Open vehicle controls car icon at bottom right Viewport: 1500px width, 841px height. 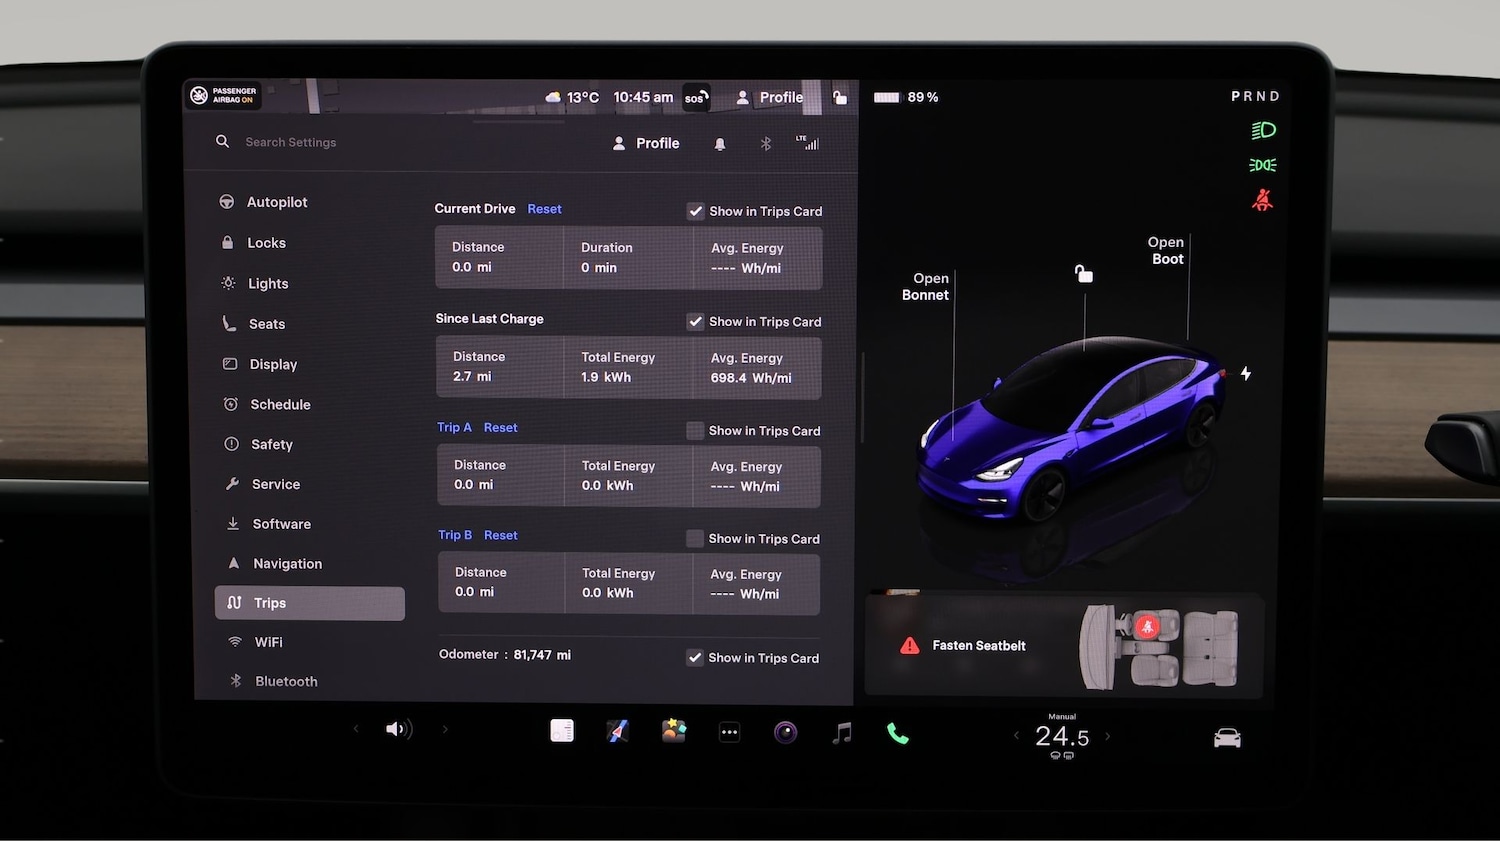(1227, 736)
